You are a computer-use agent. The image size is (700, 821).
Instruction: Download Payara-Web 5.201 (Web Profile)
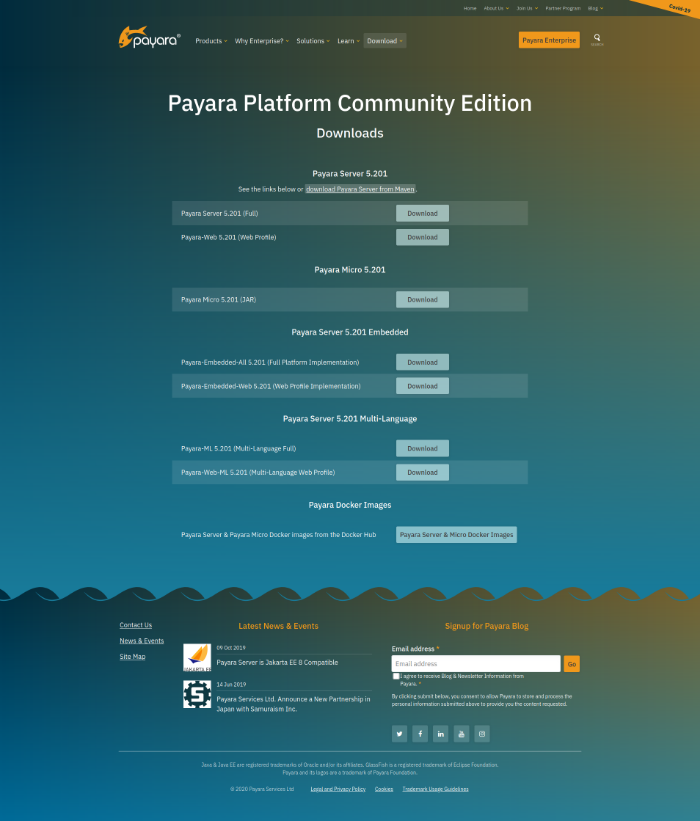click(422, 237)
